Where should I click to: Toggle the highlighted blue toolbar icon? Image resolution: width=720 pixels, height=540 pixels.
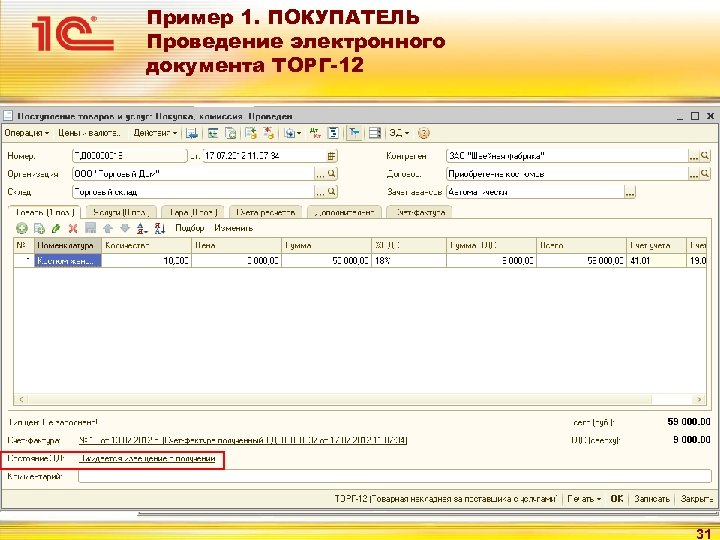point(354,133)
